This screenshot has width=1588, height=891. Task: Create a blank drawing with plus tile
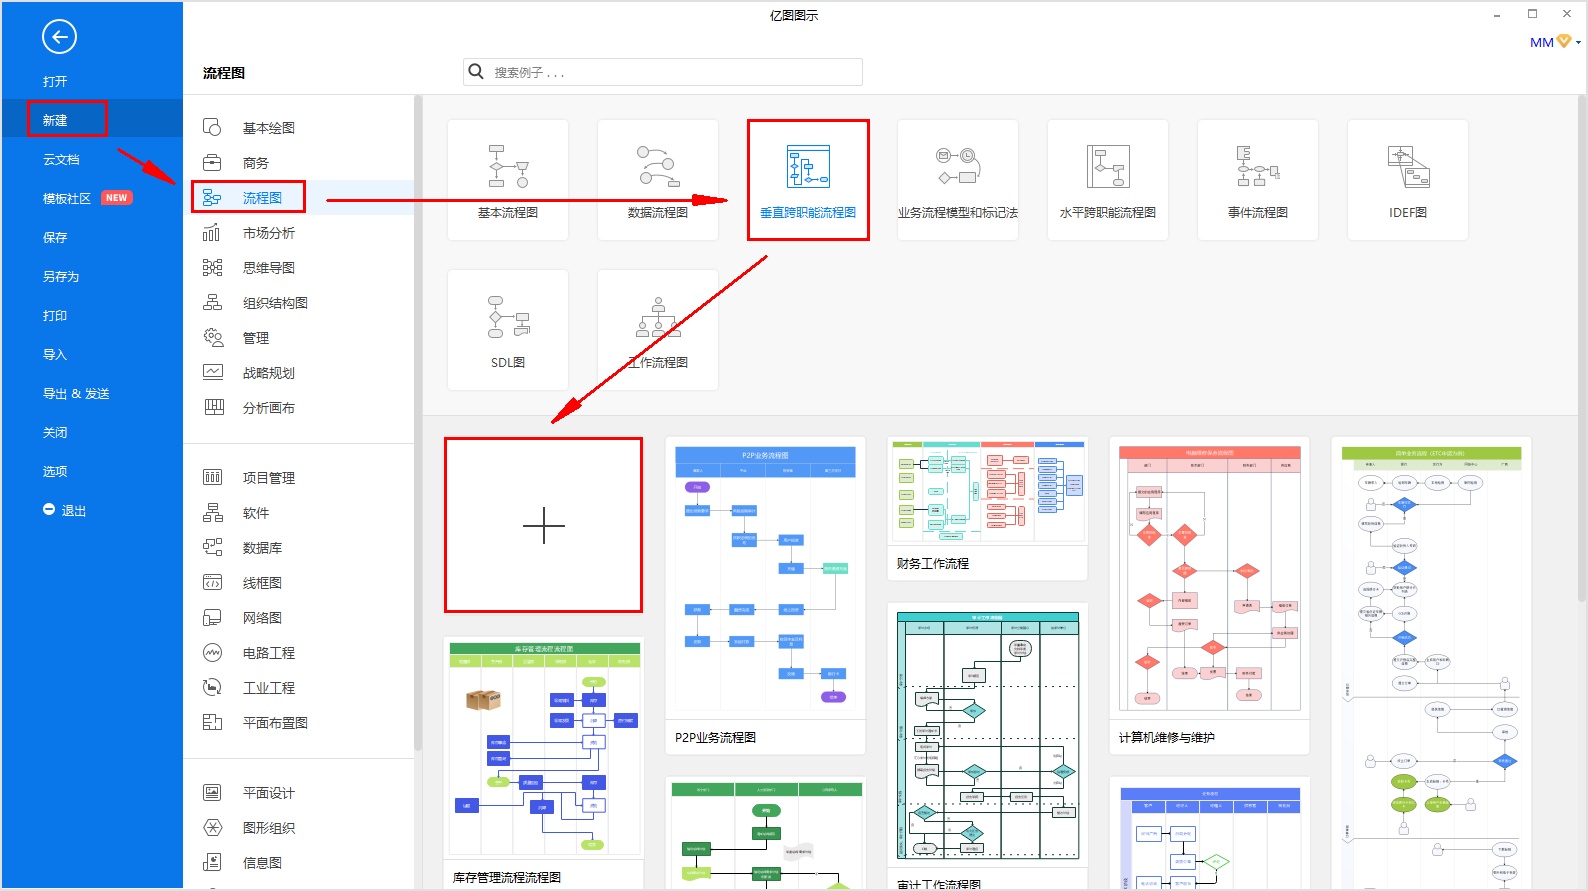pos(543,525)
